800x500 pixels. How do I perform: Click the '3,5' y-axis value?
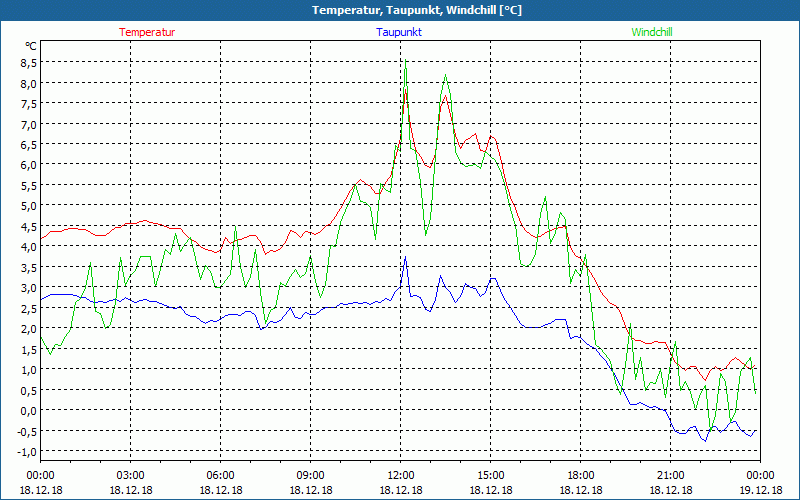(29, 267)
